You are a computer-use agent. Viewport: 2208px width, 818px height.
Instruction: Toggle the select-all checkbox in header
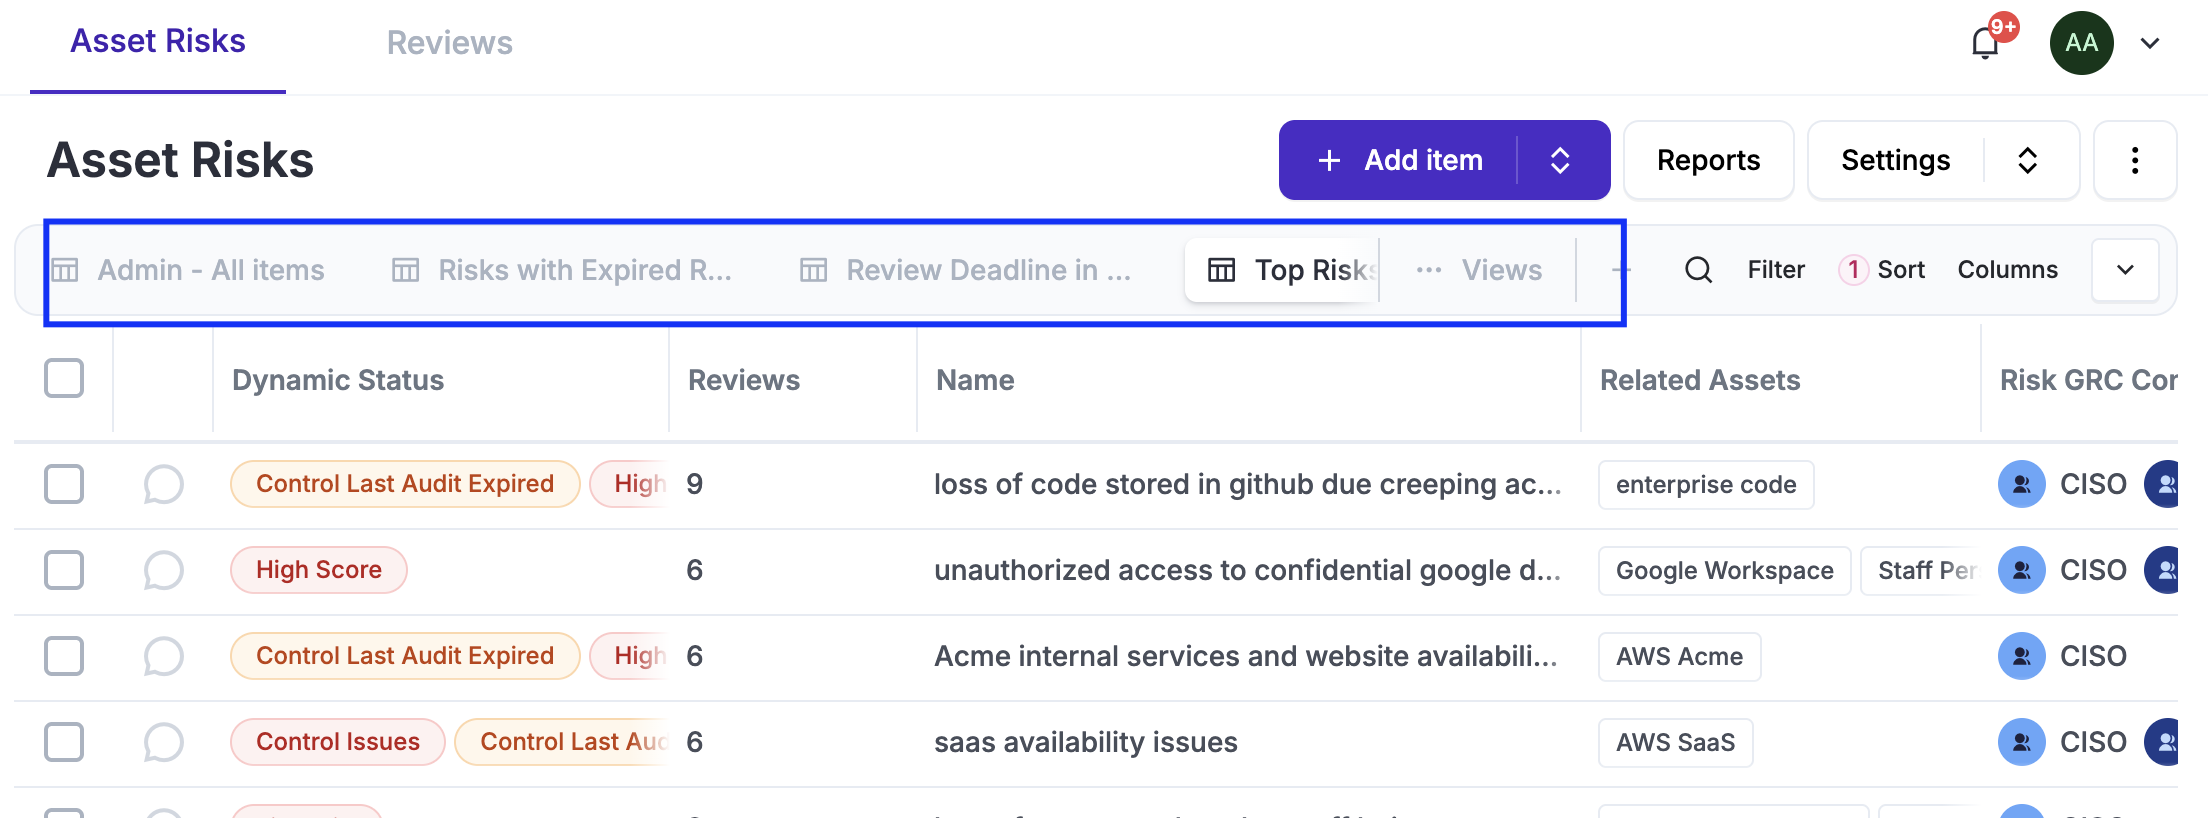64,379
